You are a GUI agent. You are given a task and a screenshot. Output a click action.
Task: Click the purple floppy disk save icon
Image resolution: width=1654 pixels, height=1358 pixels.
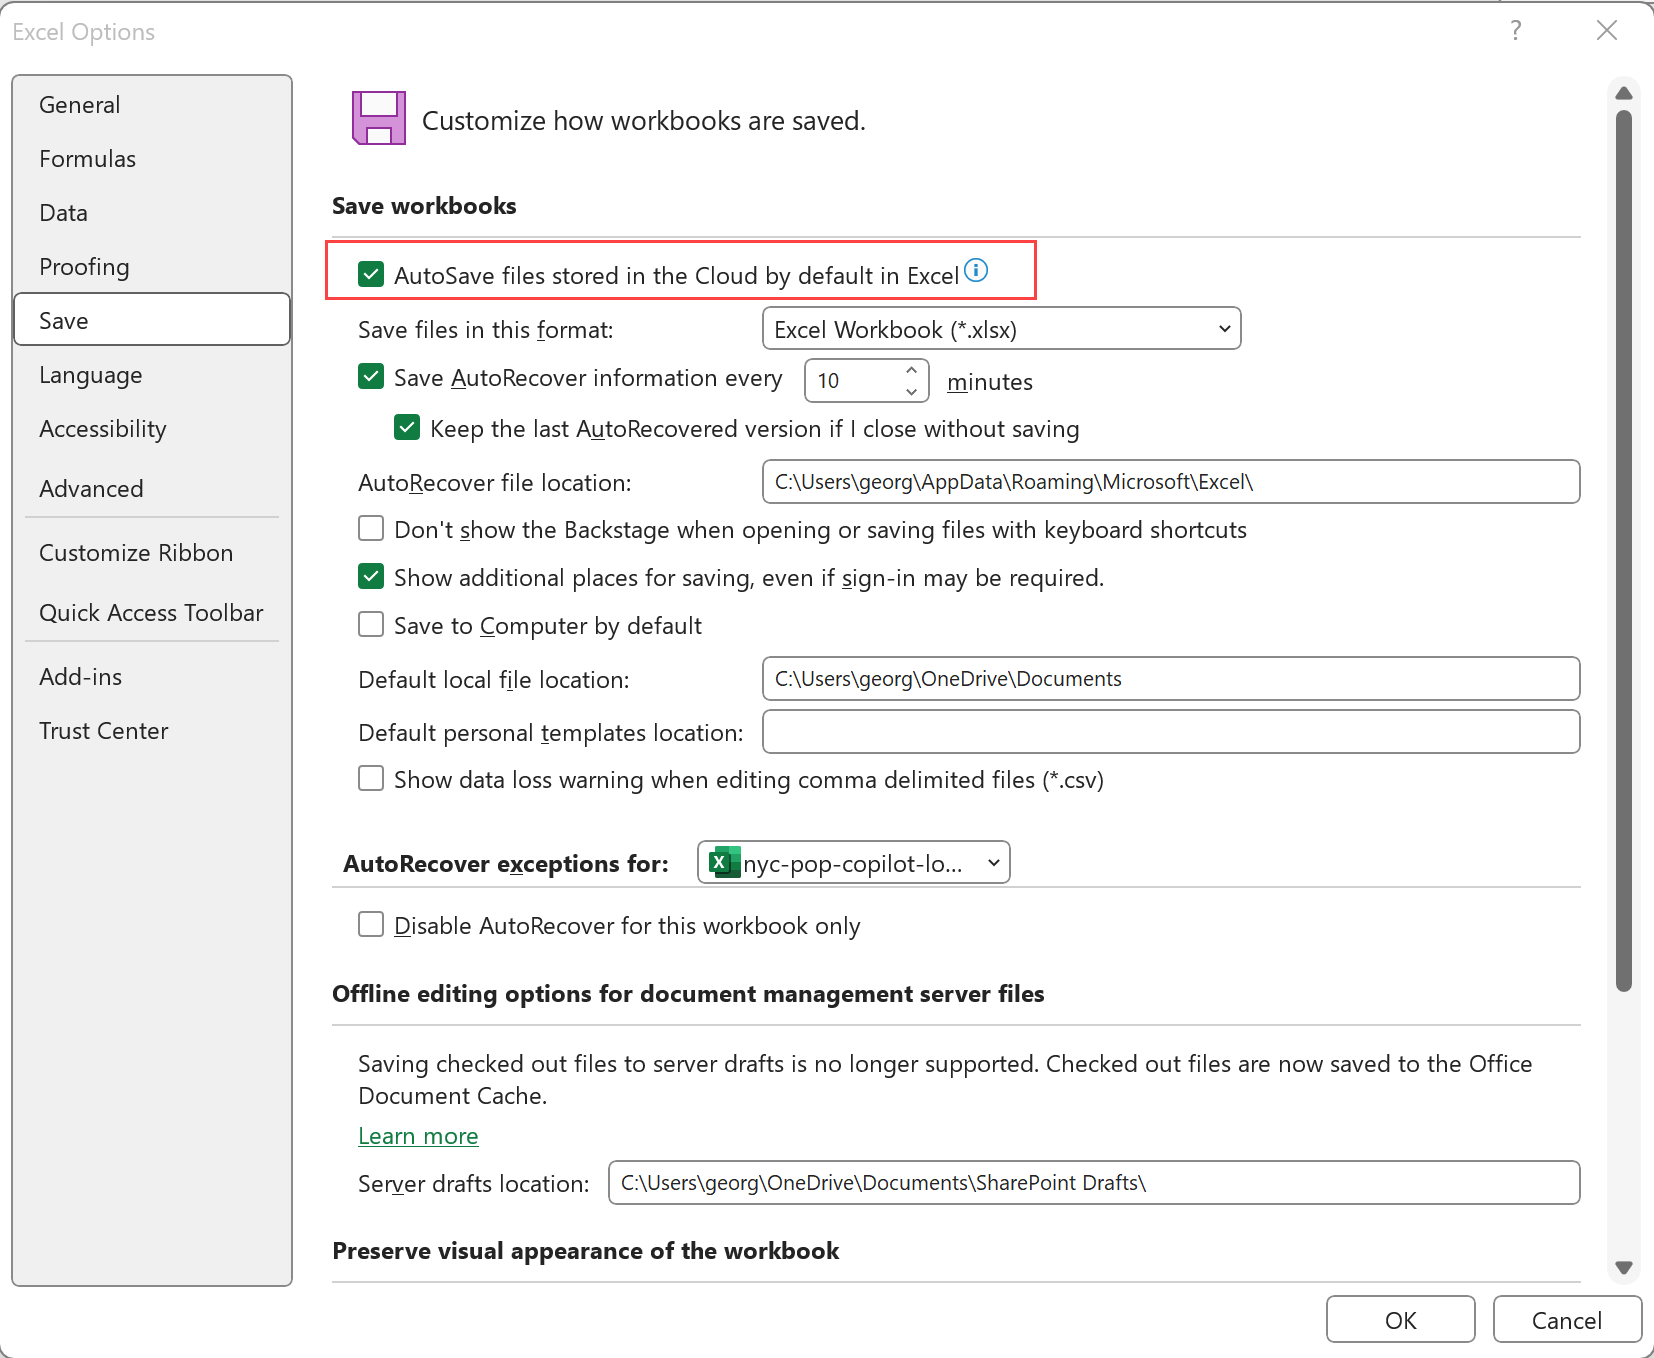click(379, 118)
